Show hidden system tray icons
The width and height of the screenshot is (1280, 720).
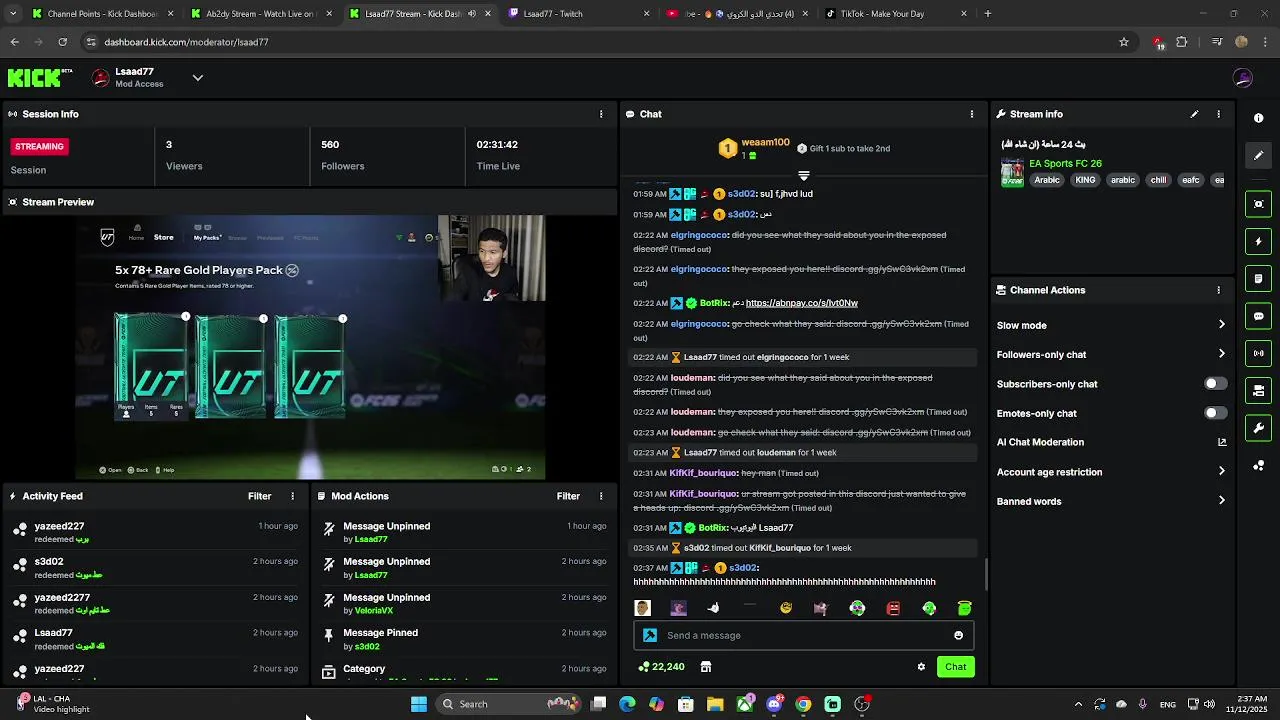[1078, 704]
